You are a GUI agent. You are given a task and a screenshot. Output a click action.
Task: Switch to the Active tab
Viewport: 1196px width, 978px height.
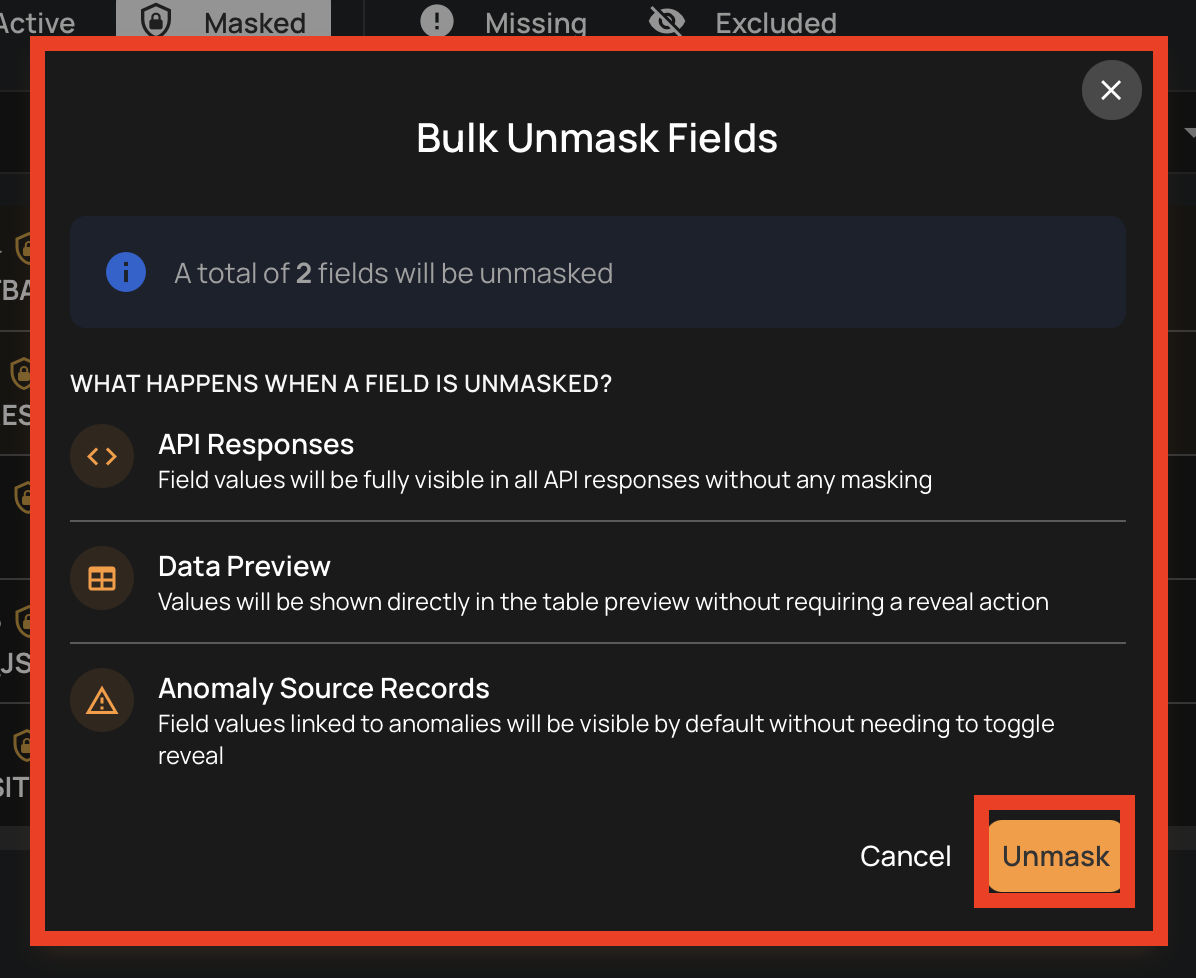pyautogui.click(x=38, y=21)
